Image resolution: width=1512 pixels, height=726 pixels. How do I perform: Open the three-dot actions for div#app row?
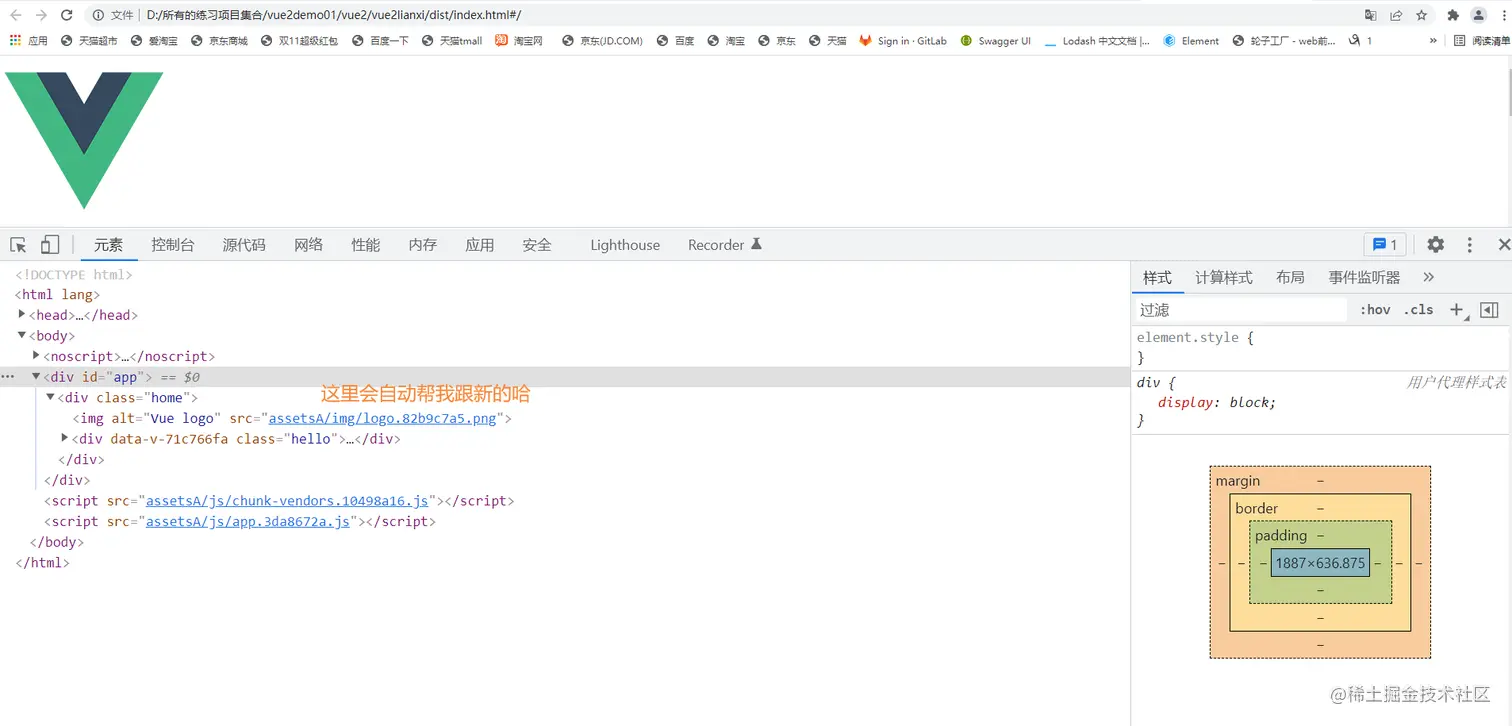pyautogui.click(x=8, y=377)
